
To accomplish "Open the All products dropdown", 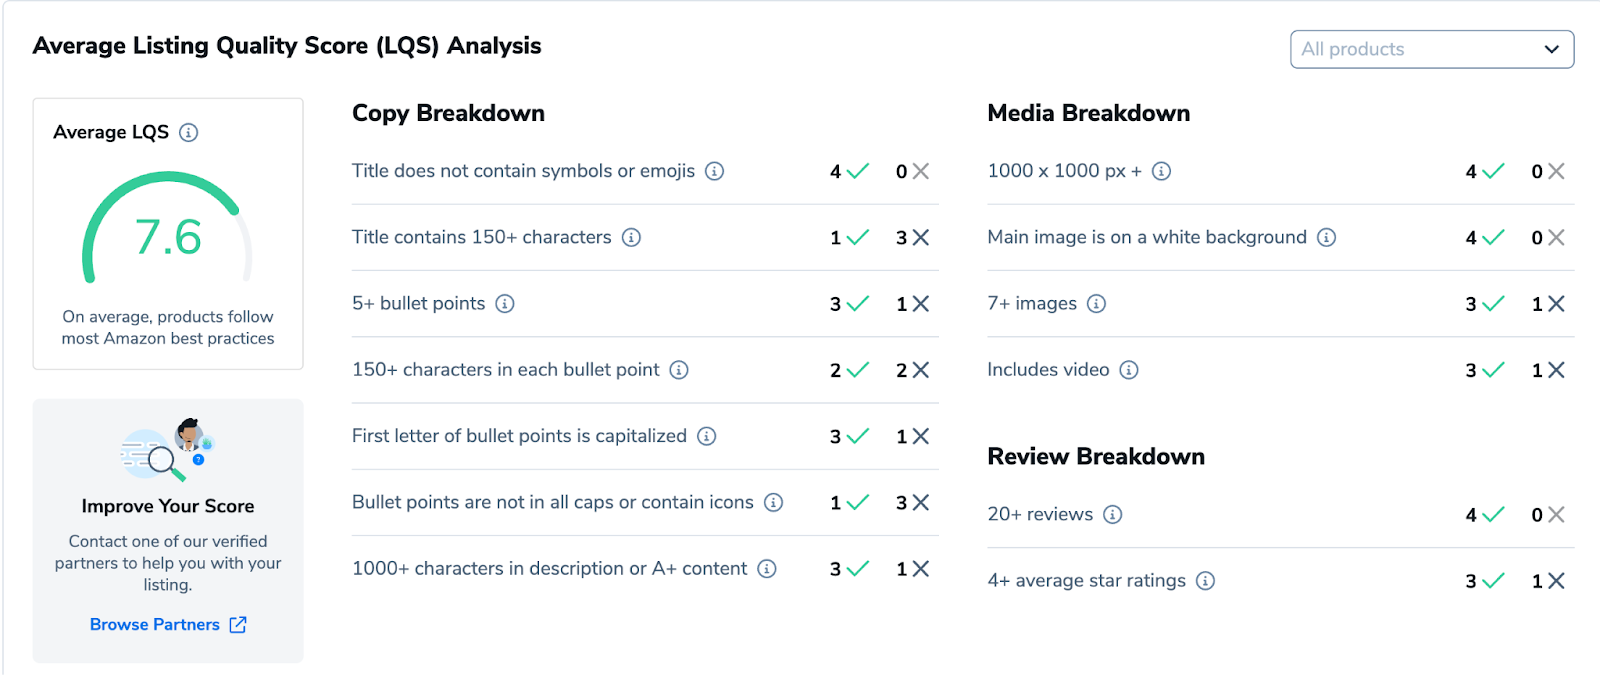I will click(x=1432, y=49).
